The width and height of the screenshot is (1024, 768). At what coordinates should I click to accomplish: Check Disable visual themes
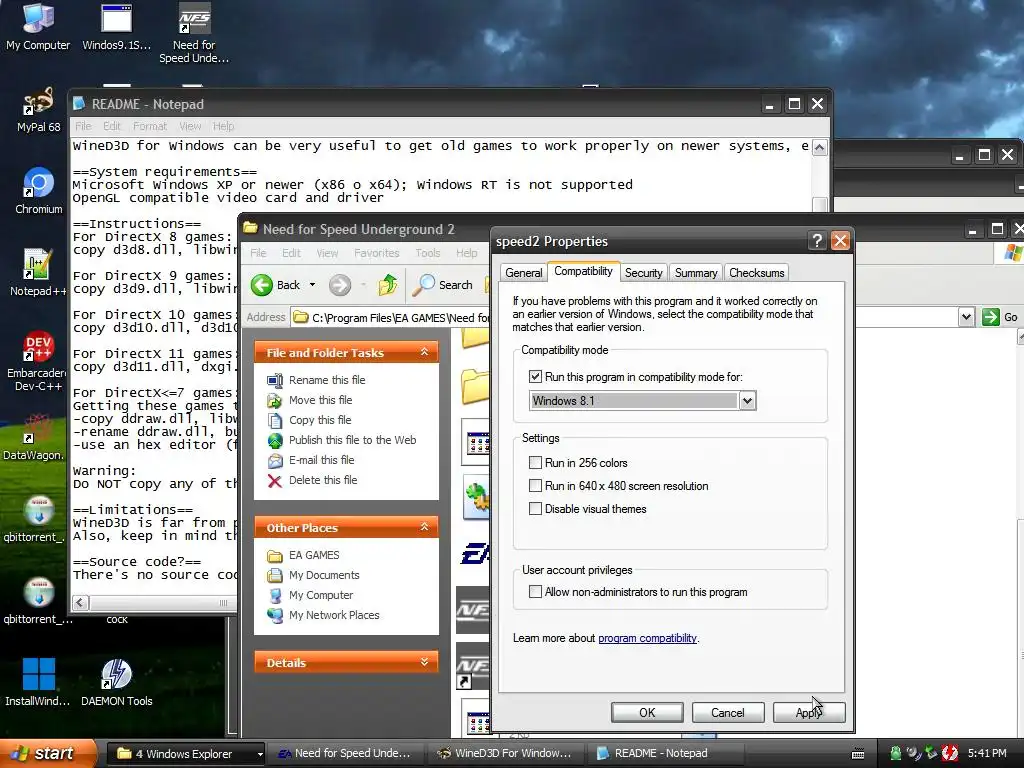(536, 509)
